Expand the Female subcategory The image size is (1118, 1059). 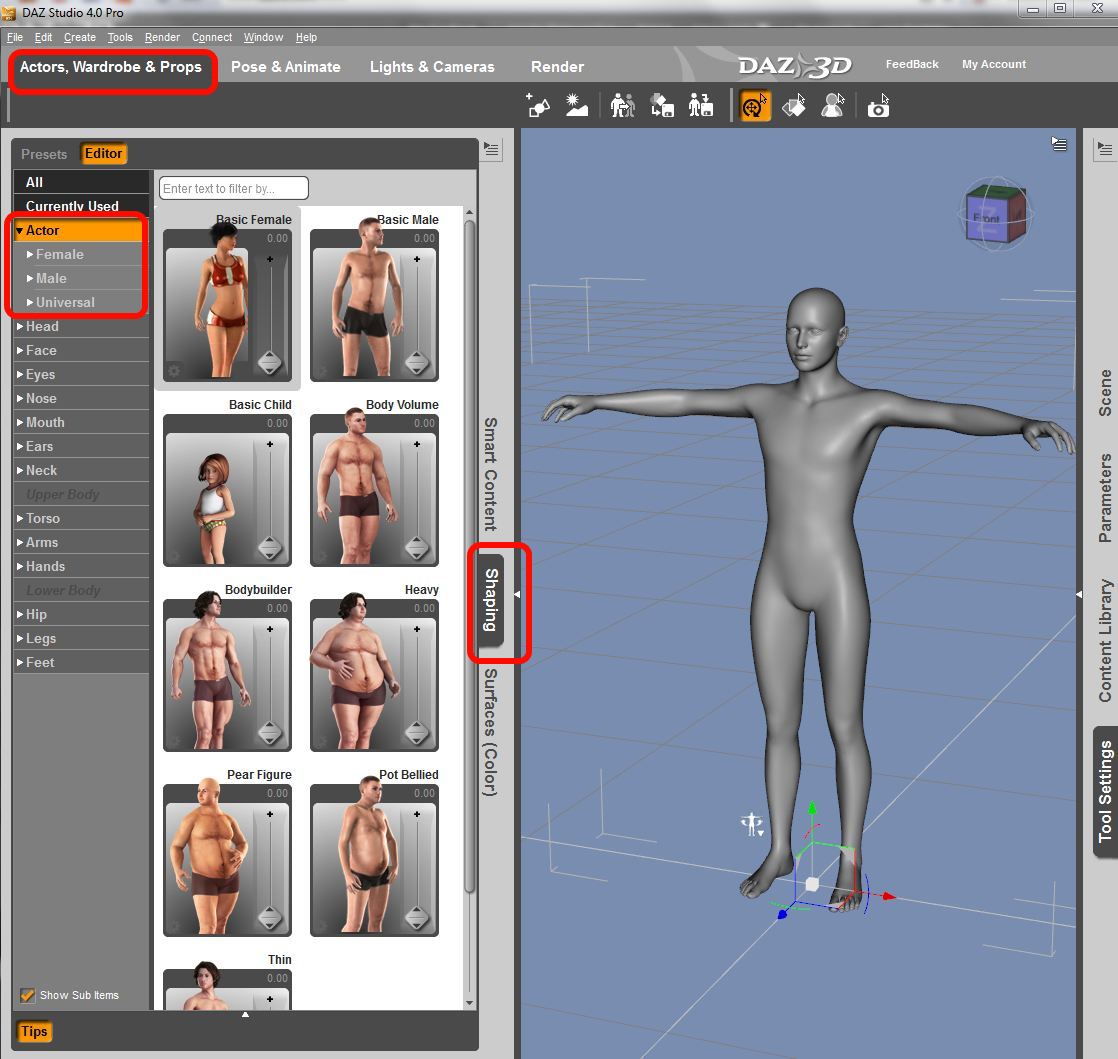coord(30,255)
